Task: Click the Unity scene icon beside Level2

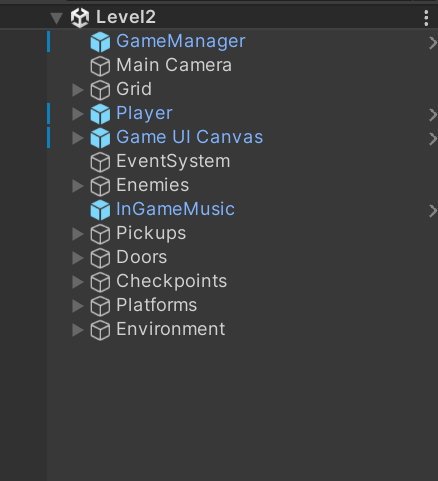Action: (80, 18)
